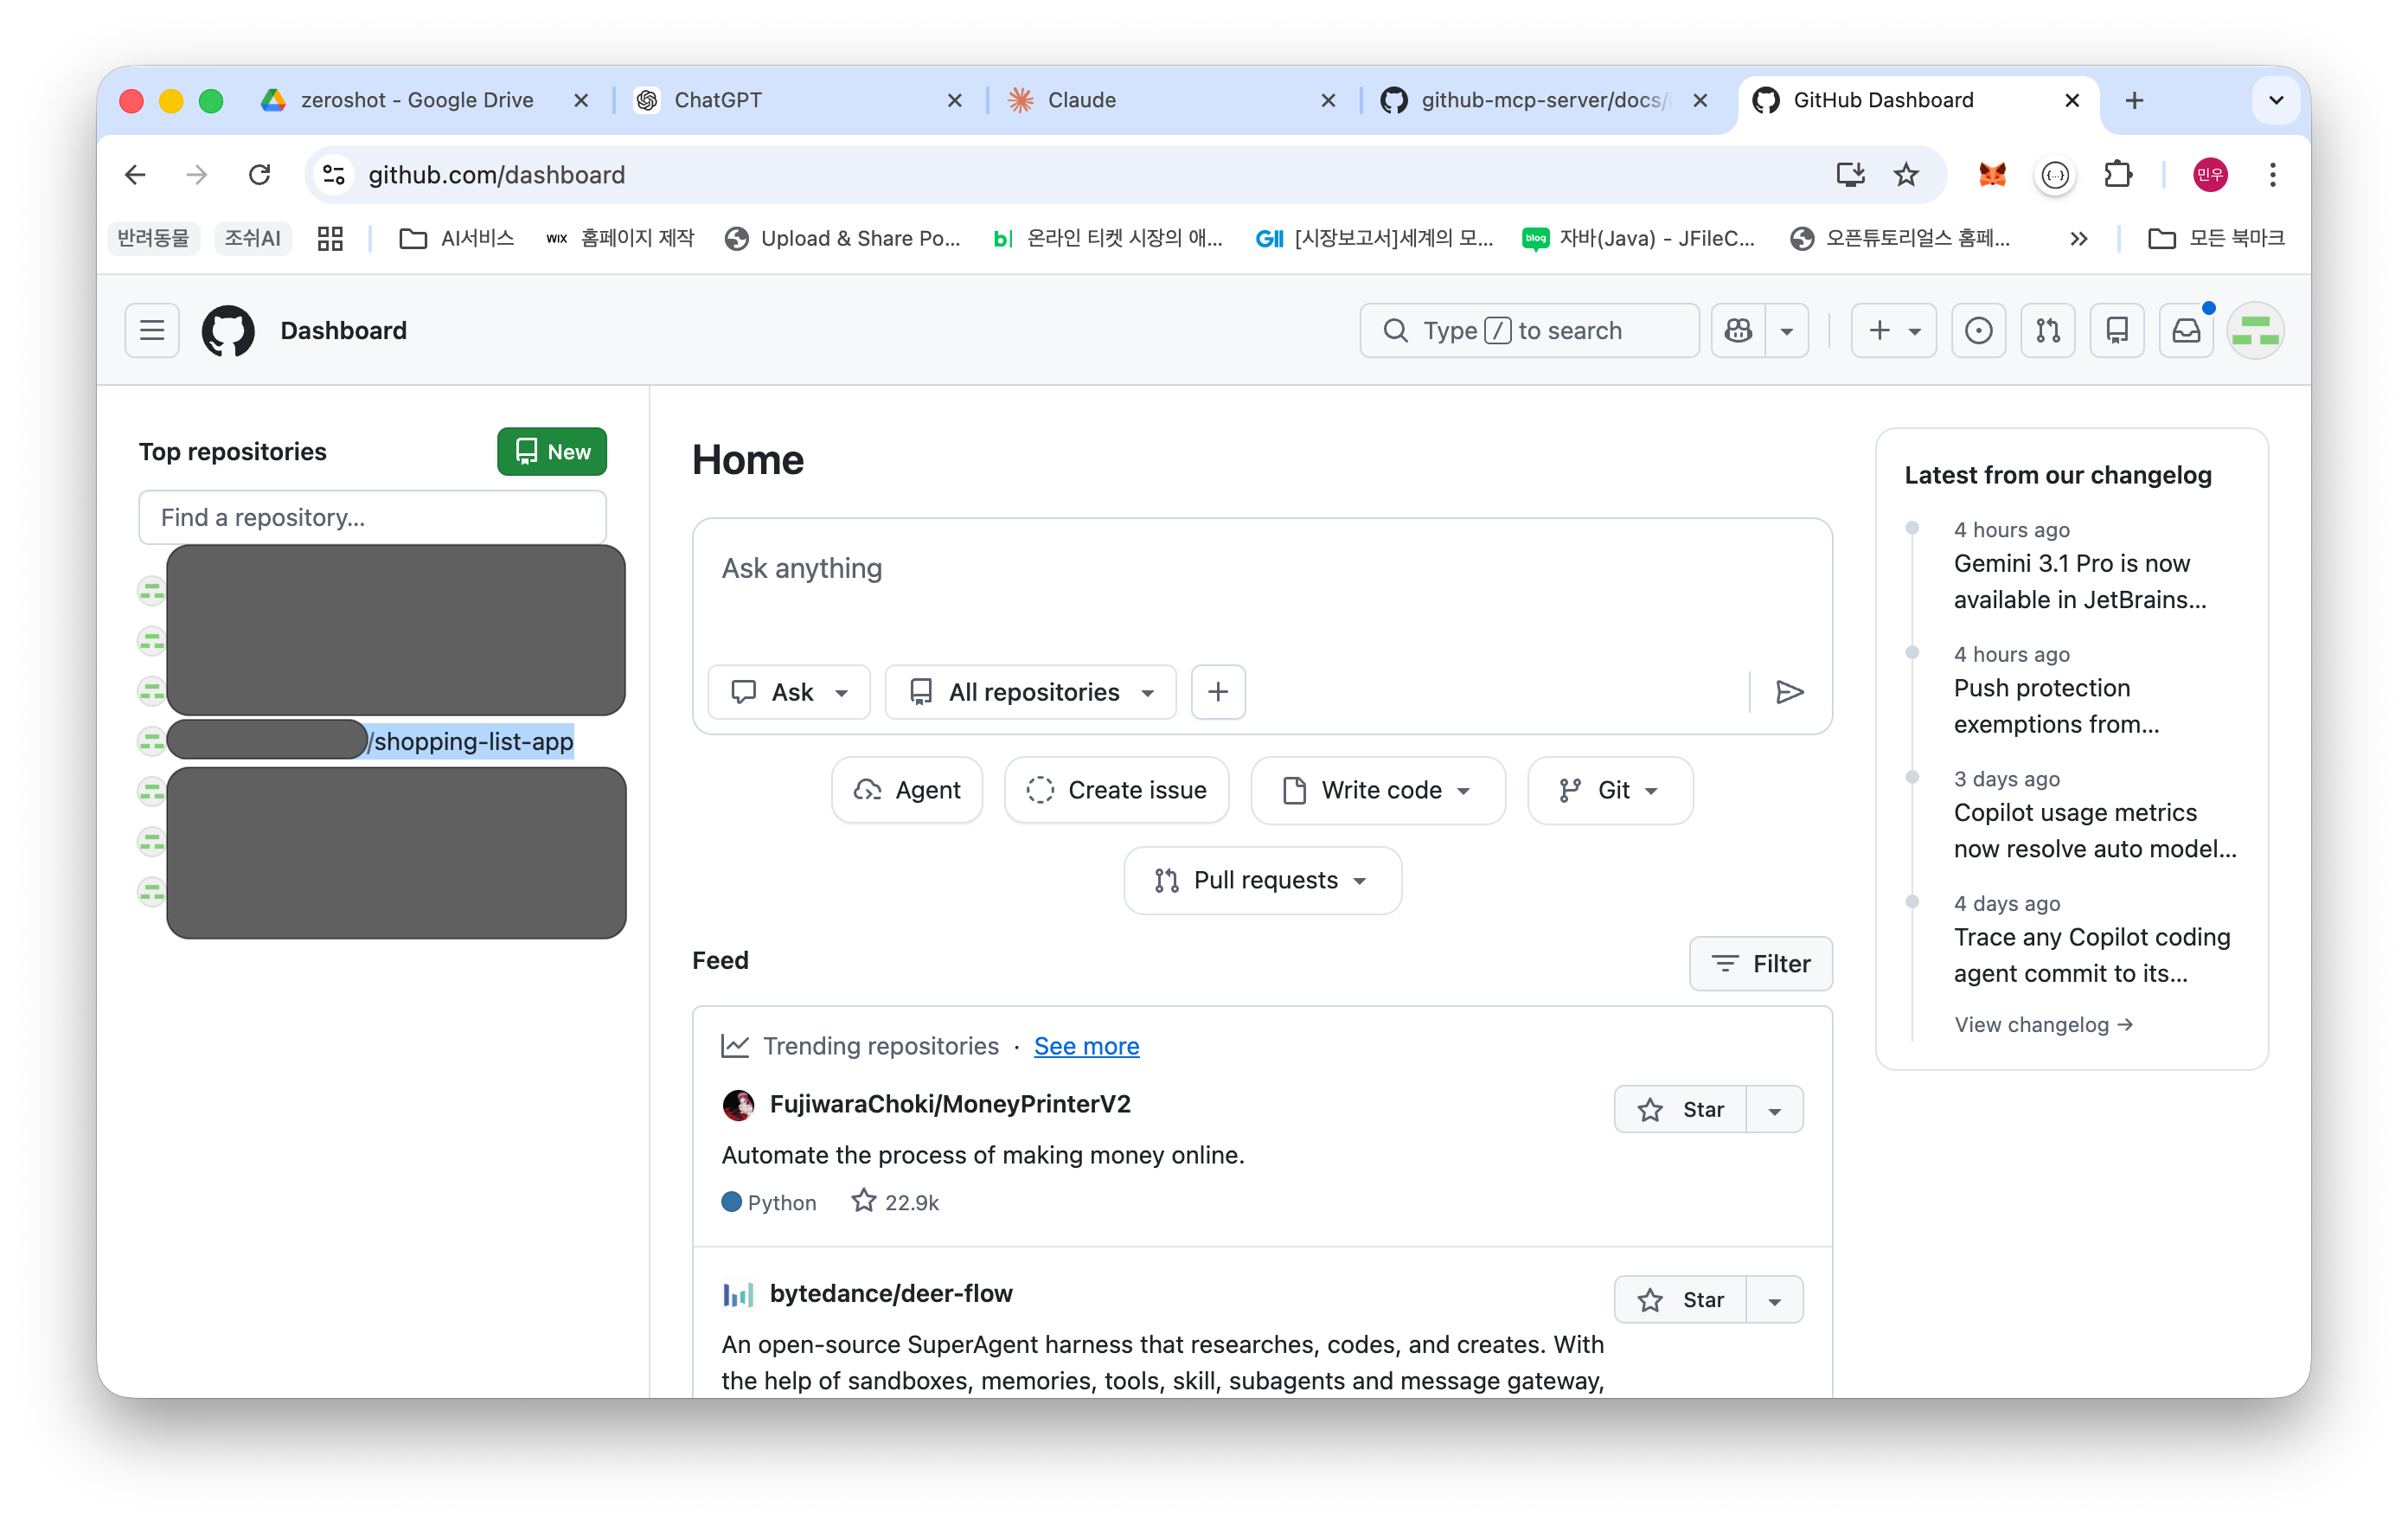Open the Chrome profile avatar
Viewport: 2408px width, 1526px height.
(2210, 175)
